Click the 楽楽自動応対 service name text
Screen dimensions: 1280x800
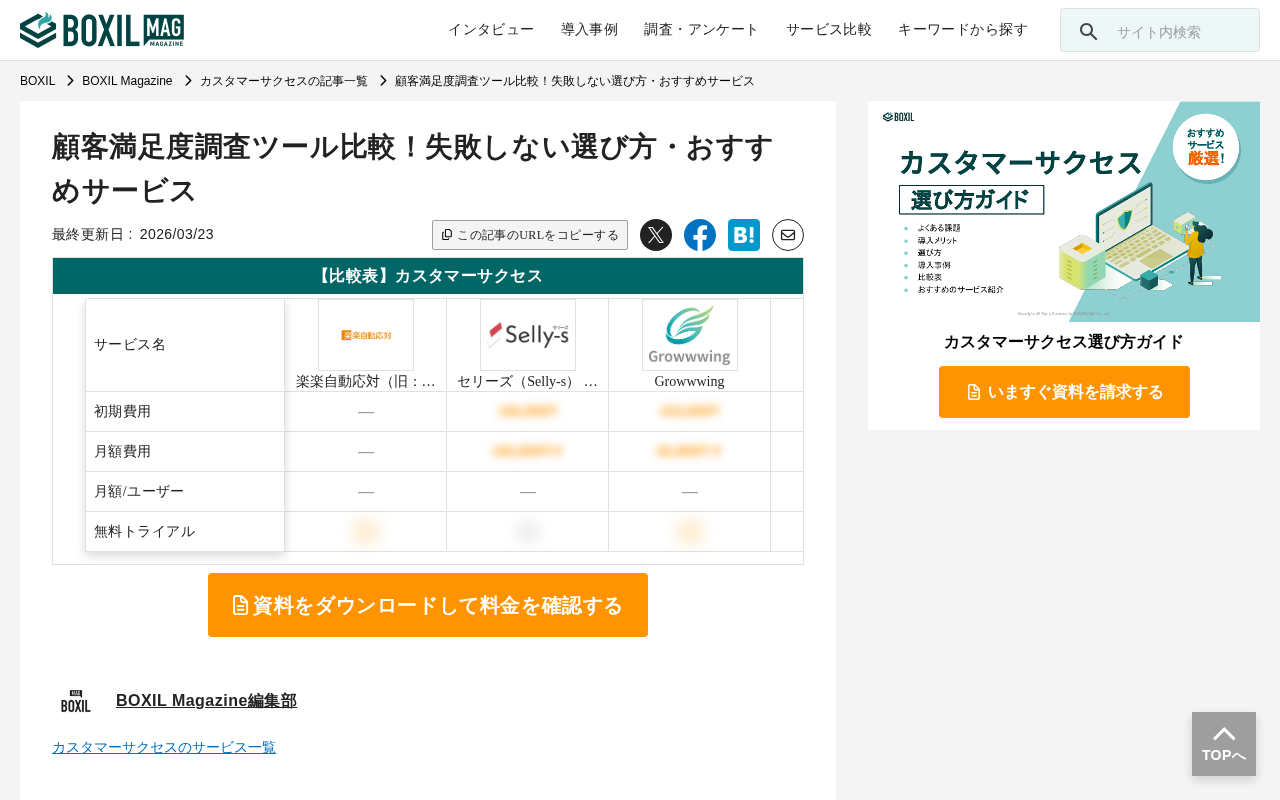coord(366,381)
